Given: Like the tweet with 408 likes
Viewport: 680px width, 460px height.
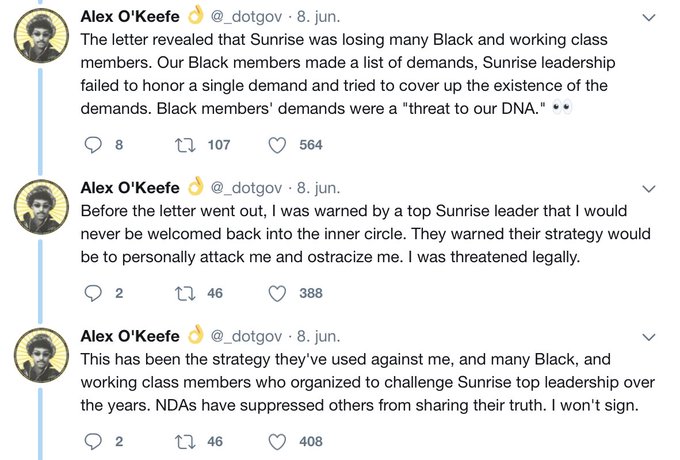Looking at the screenshot, I should click(x=278, y=441).
